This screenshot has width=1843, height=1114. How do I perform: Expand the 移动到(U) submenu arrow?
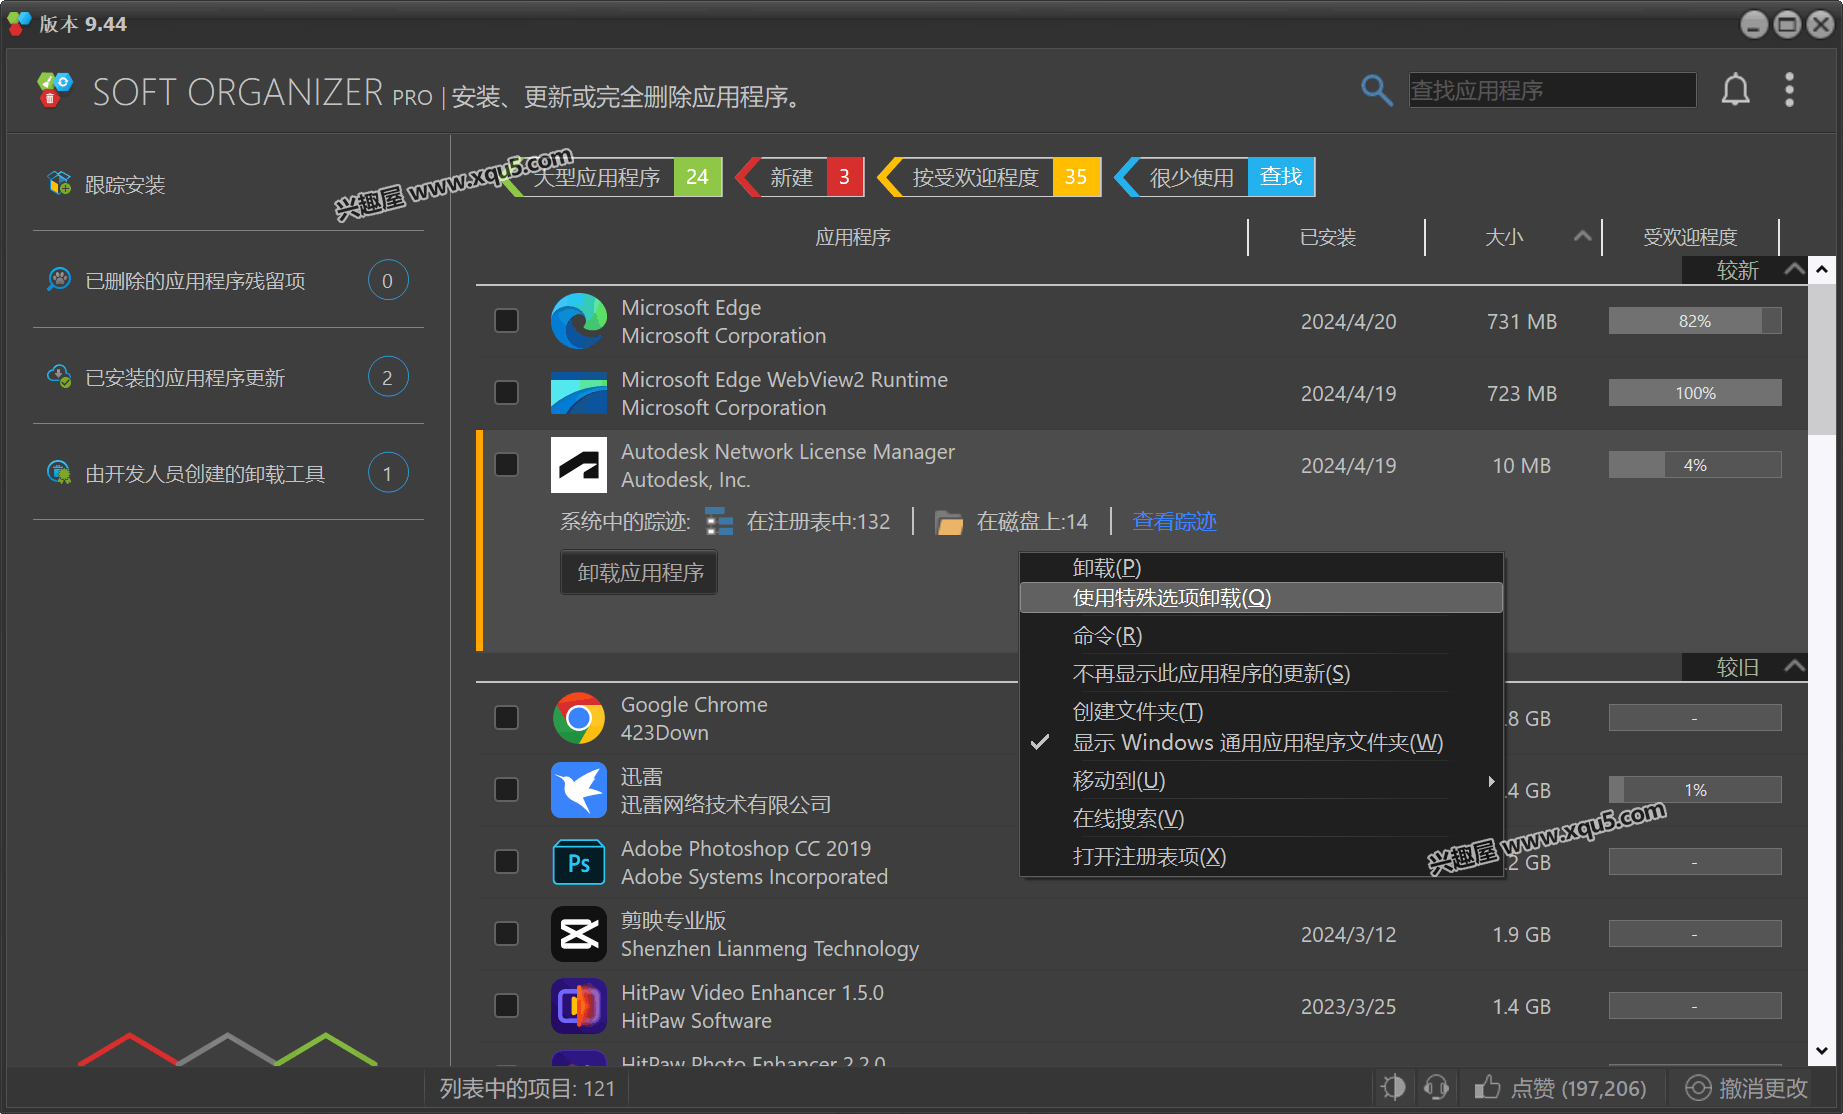1490,781
